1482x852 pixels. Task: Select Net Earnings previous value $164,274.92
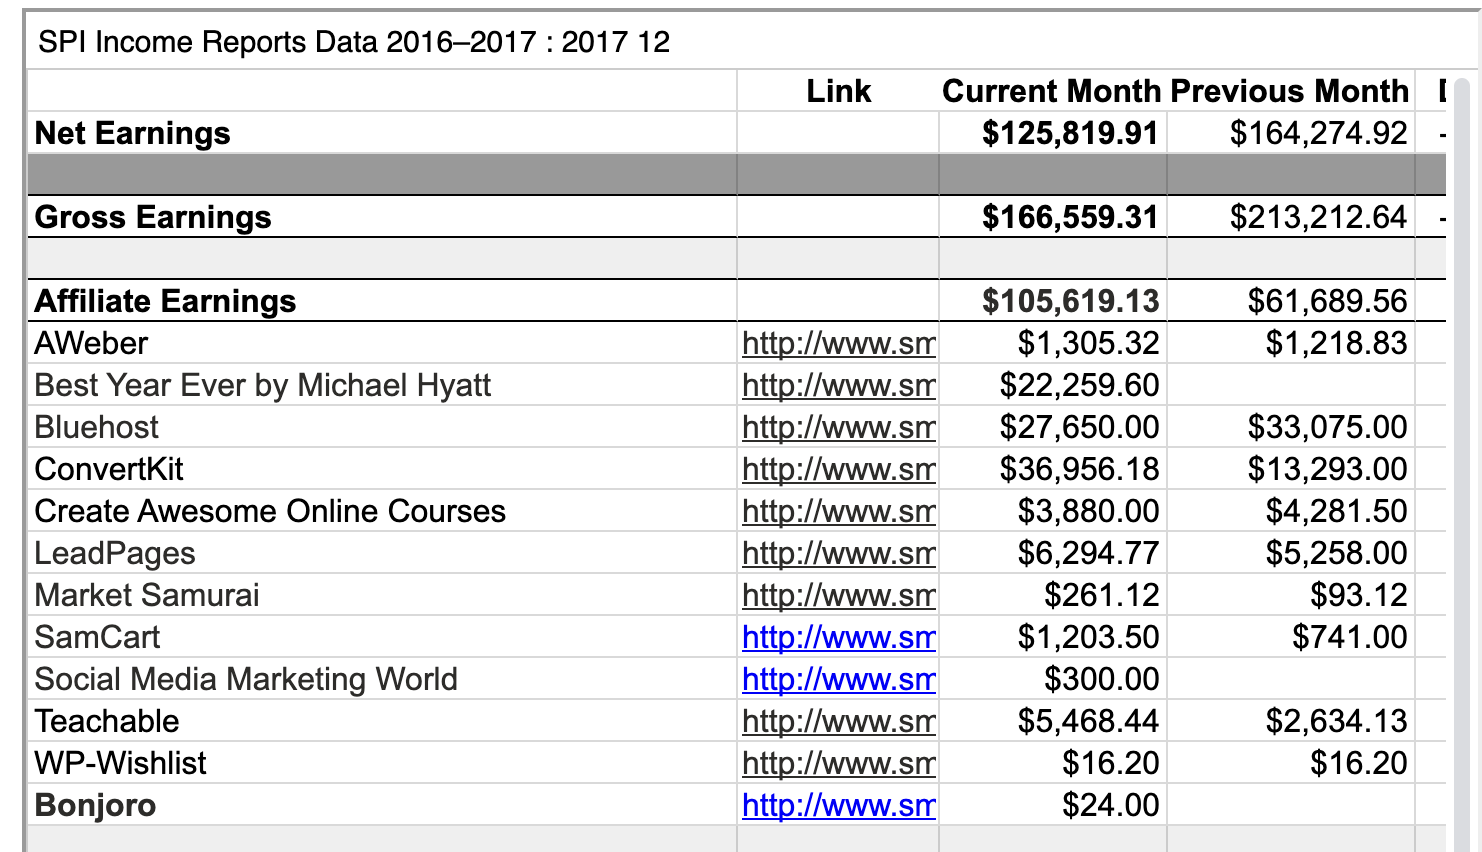(1318, 133)
